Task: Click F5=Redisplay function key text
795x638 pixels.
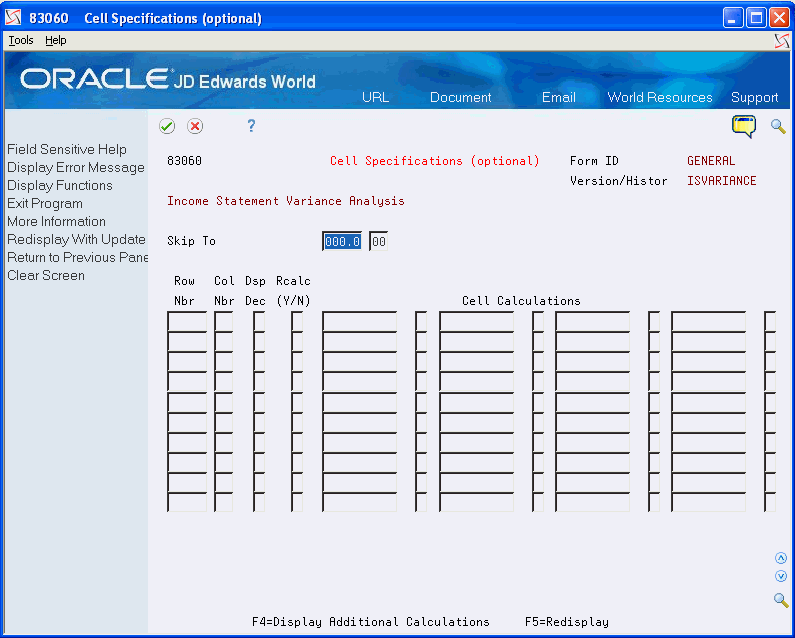Action: [x=567, y=622]
